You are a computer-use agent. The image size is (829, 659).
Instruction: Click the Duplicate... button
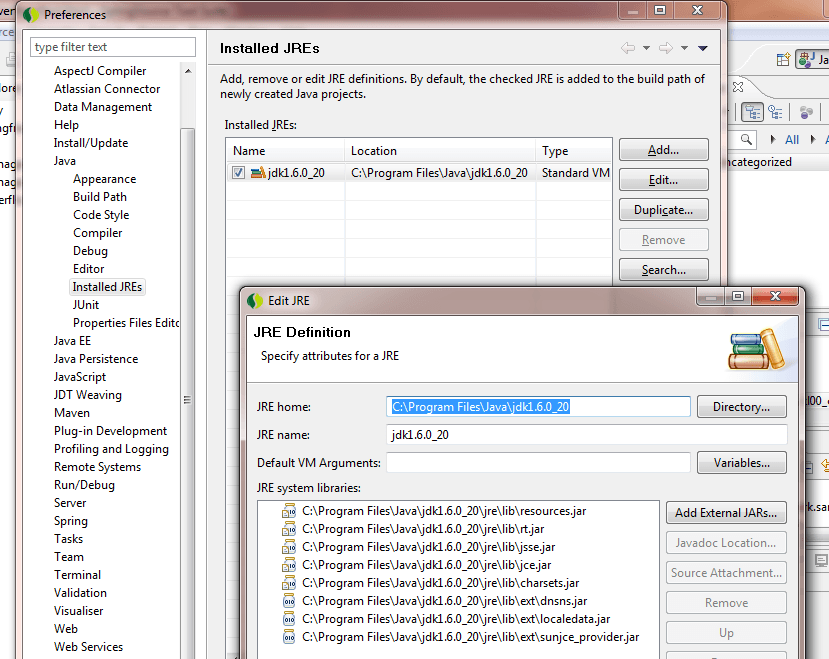tap(663, 210)
